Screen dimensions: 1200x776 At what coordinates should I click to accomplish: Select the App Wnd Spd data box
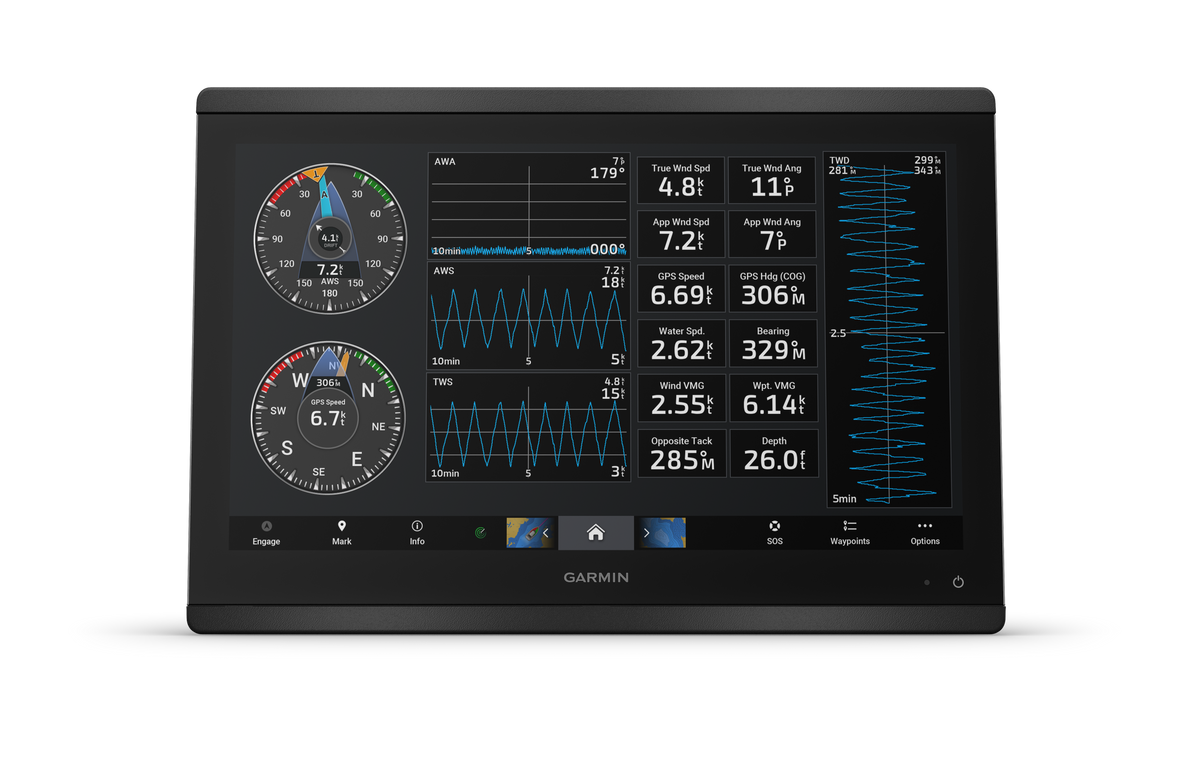(681, 235)
